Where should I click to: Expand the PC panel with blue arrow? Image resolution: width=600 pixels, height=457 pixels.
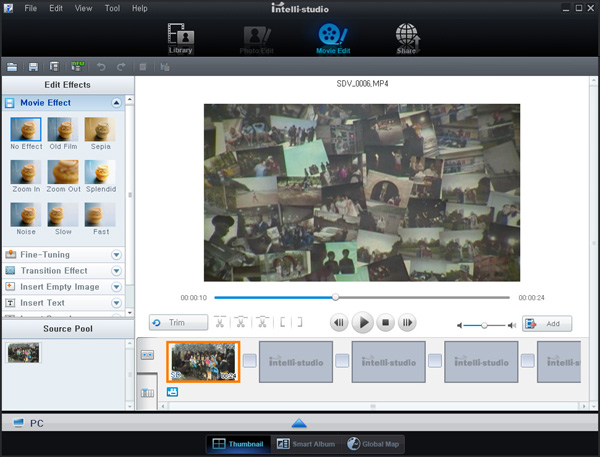click(x=299, y=423)
